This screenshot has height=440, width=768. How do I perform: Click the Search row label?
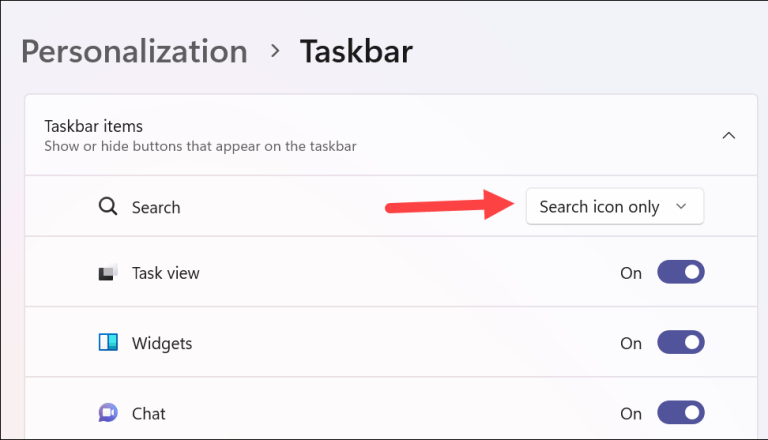coord(156,207)
